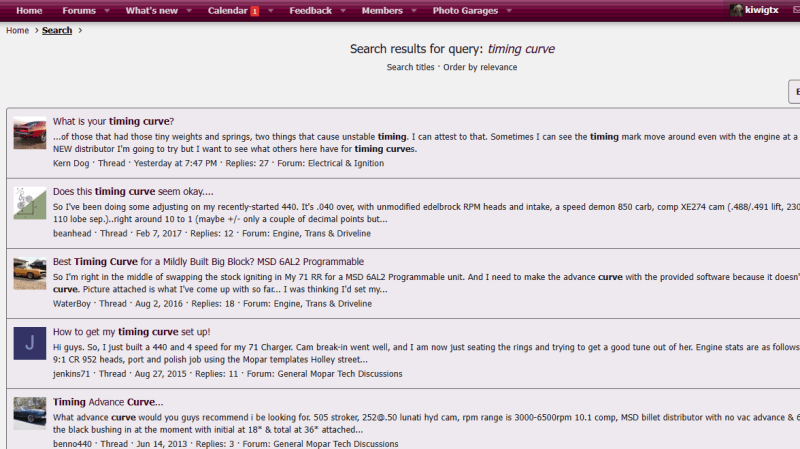Screen dimensions: 800x449
Task: Open the inbox envelope icon
Action: coord(796,10)
